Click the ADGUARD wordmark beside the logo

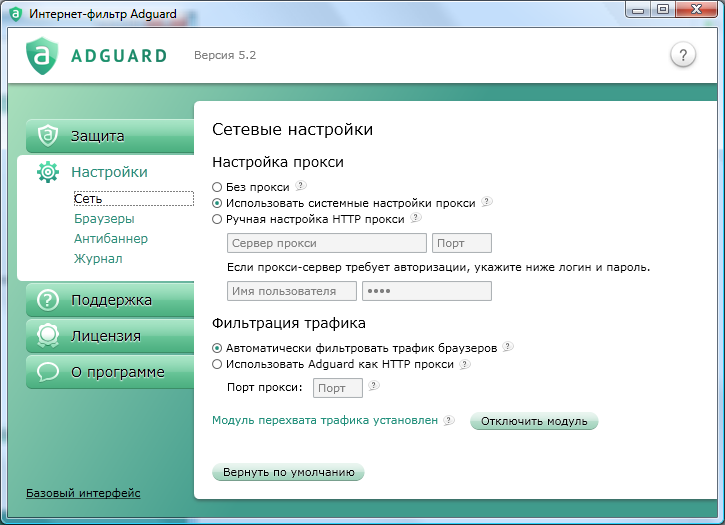pos(119,56)
